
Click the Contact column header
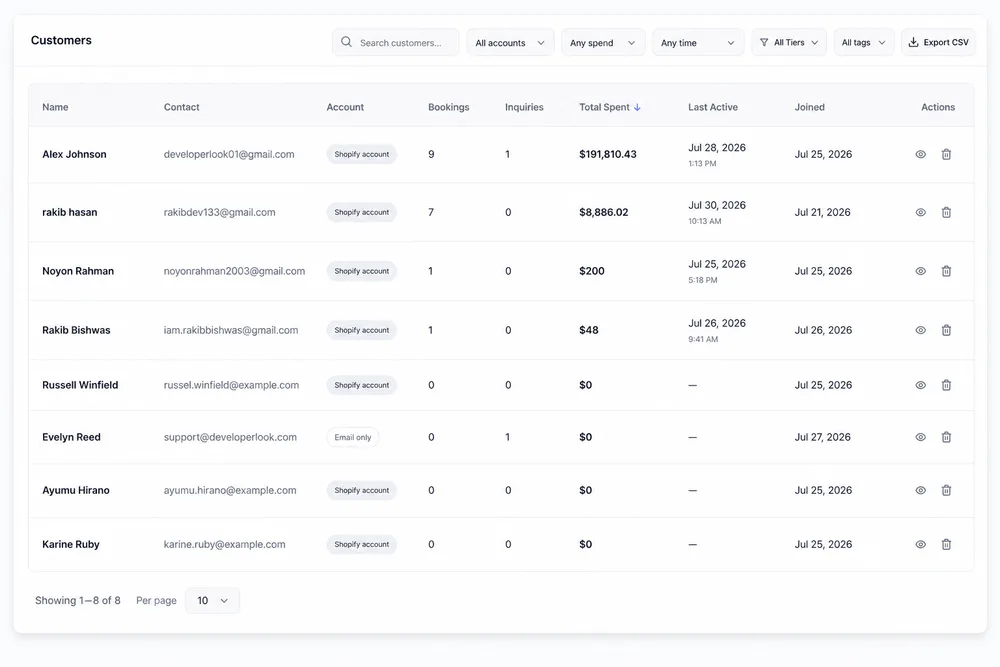(182, 107)
